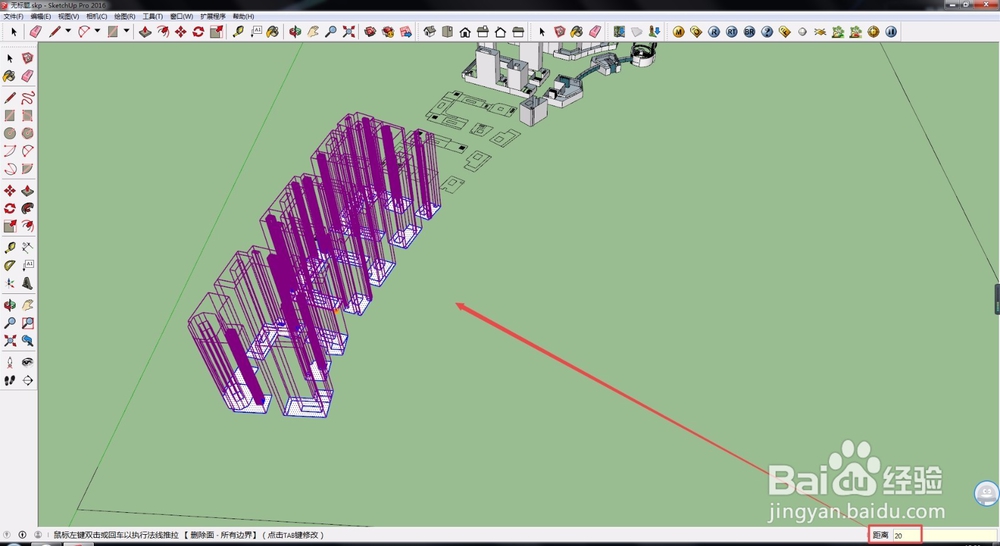This screenshot has height=546, width=1000.
Task: Select the Text label tool in top toolbar
Action: tap(256, 31)
